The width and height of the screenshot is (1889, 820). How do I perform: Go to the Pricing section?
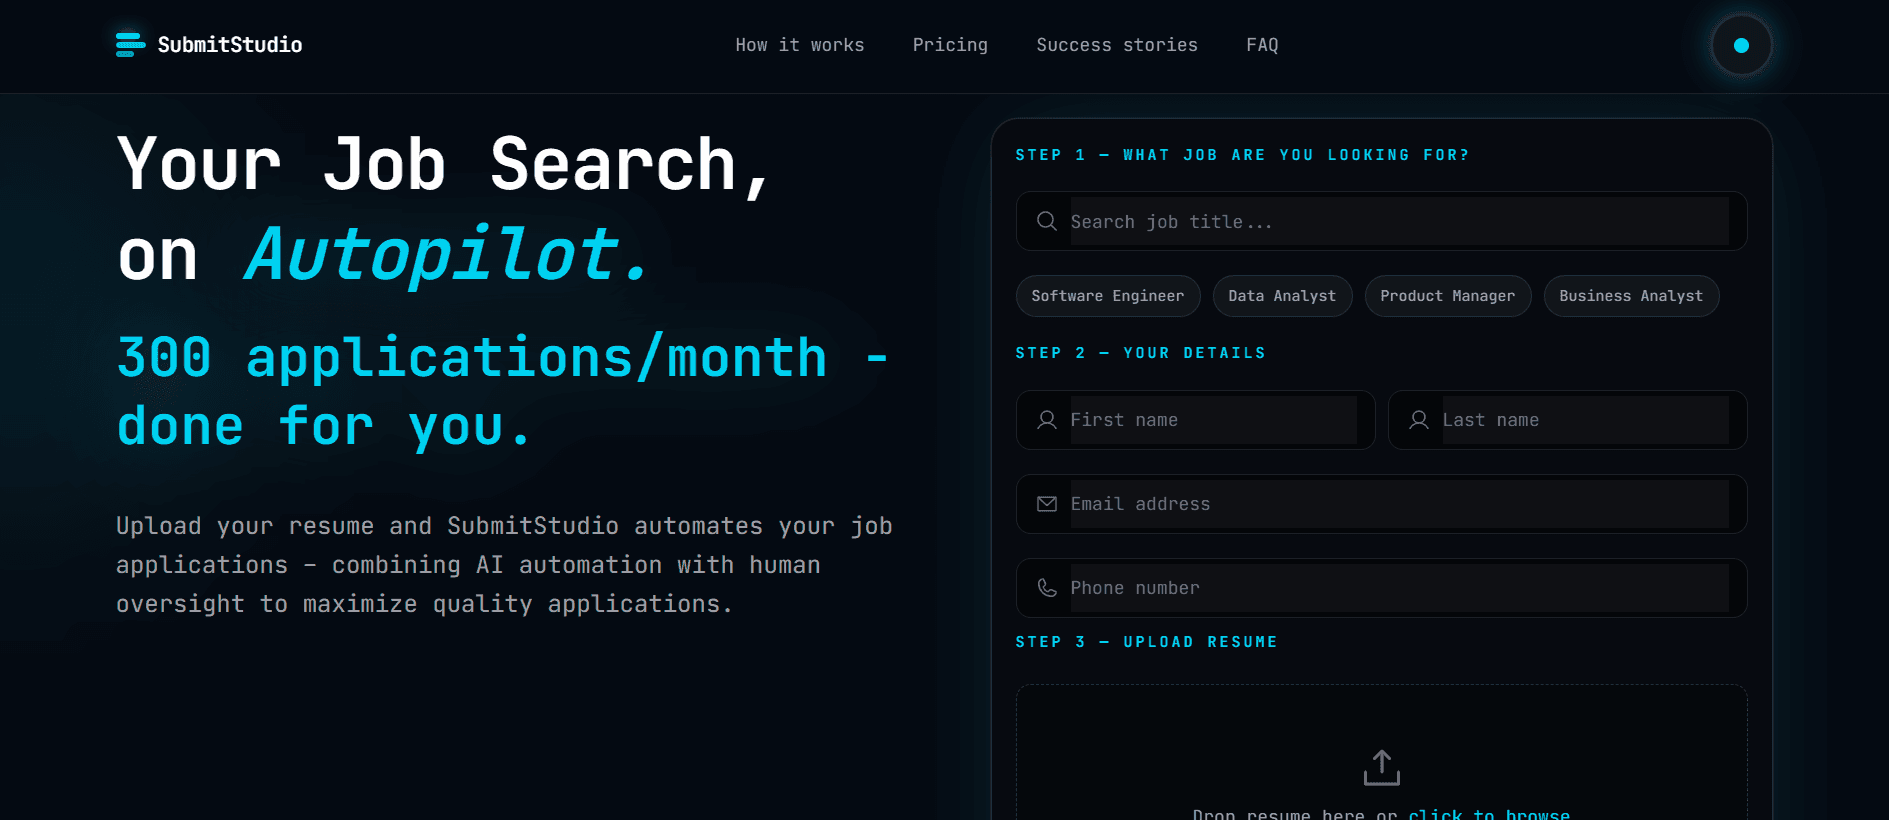[x=950, y=45]
